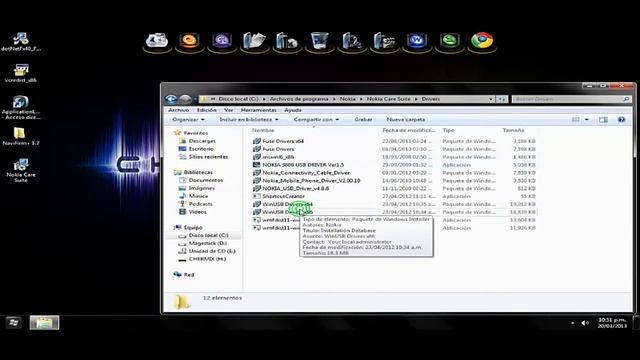640x360 pixels.
Task: Click Archivos de programa in the address bar
Action: coord(299,99)
